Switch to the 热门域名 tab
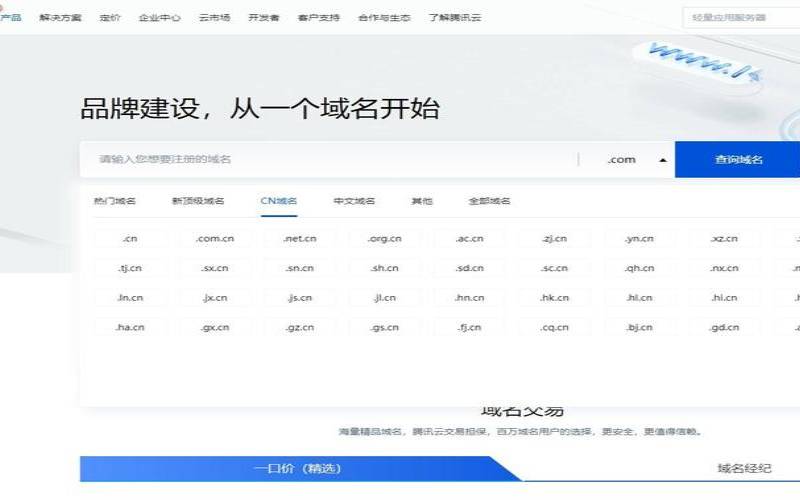The image size is (800, 500). click(x=115, y=201)
